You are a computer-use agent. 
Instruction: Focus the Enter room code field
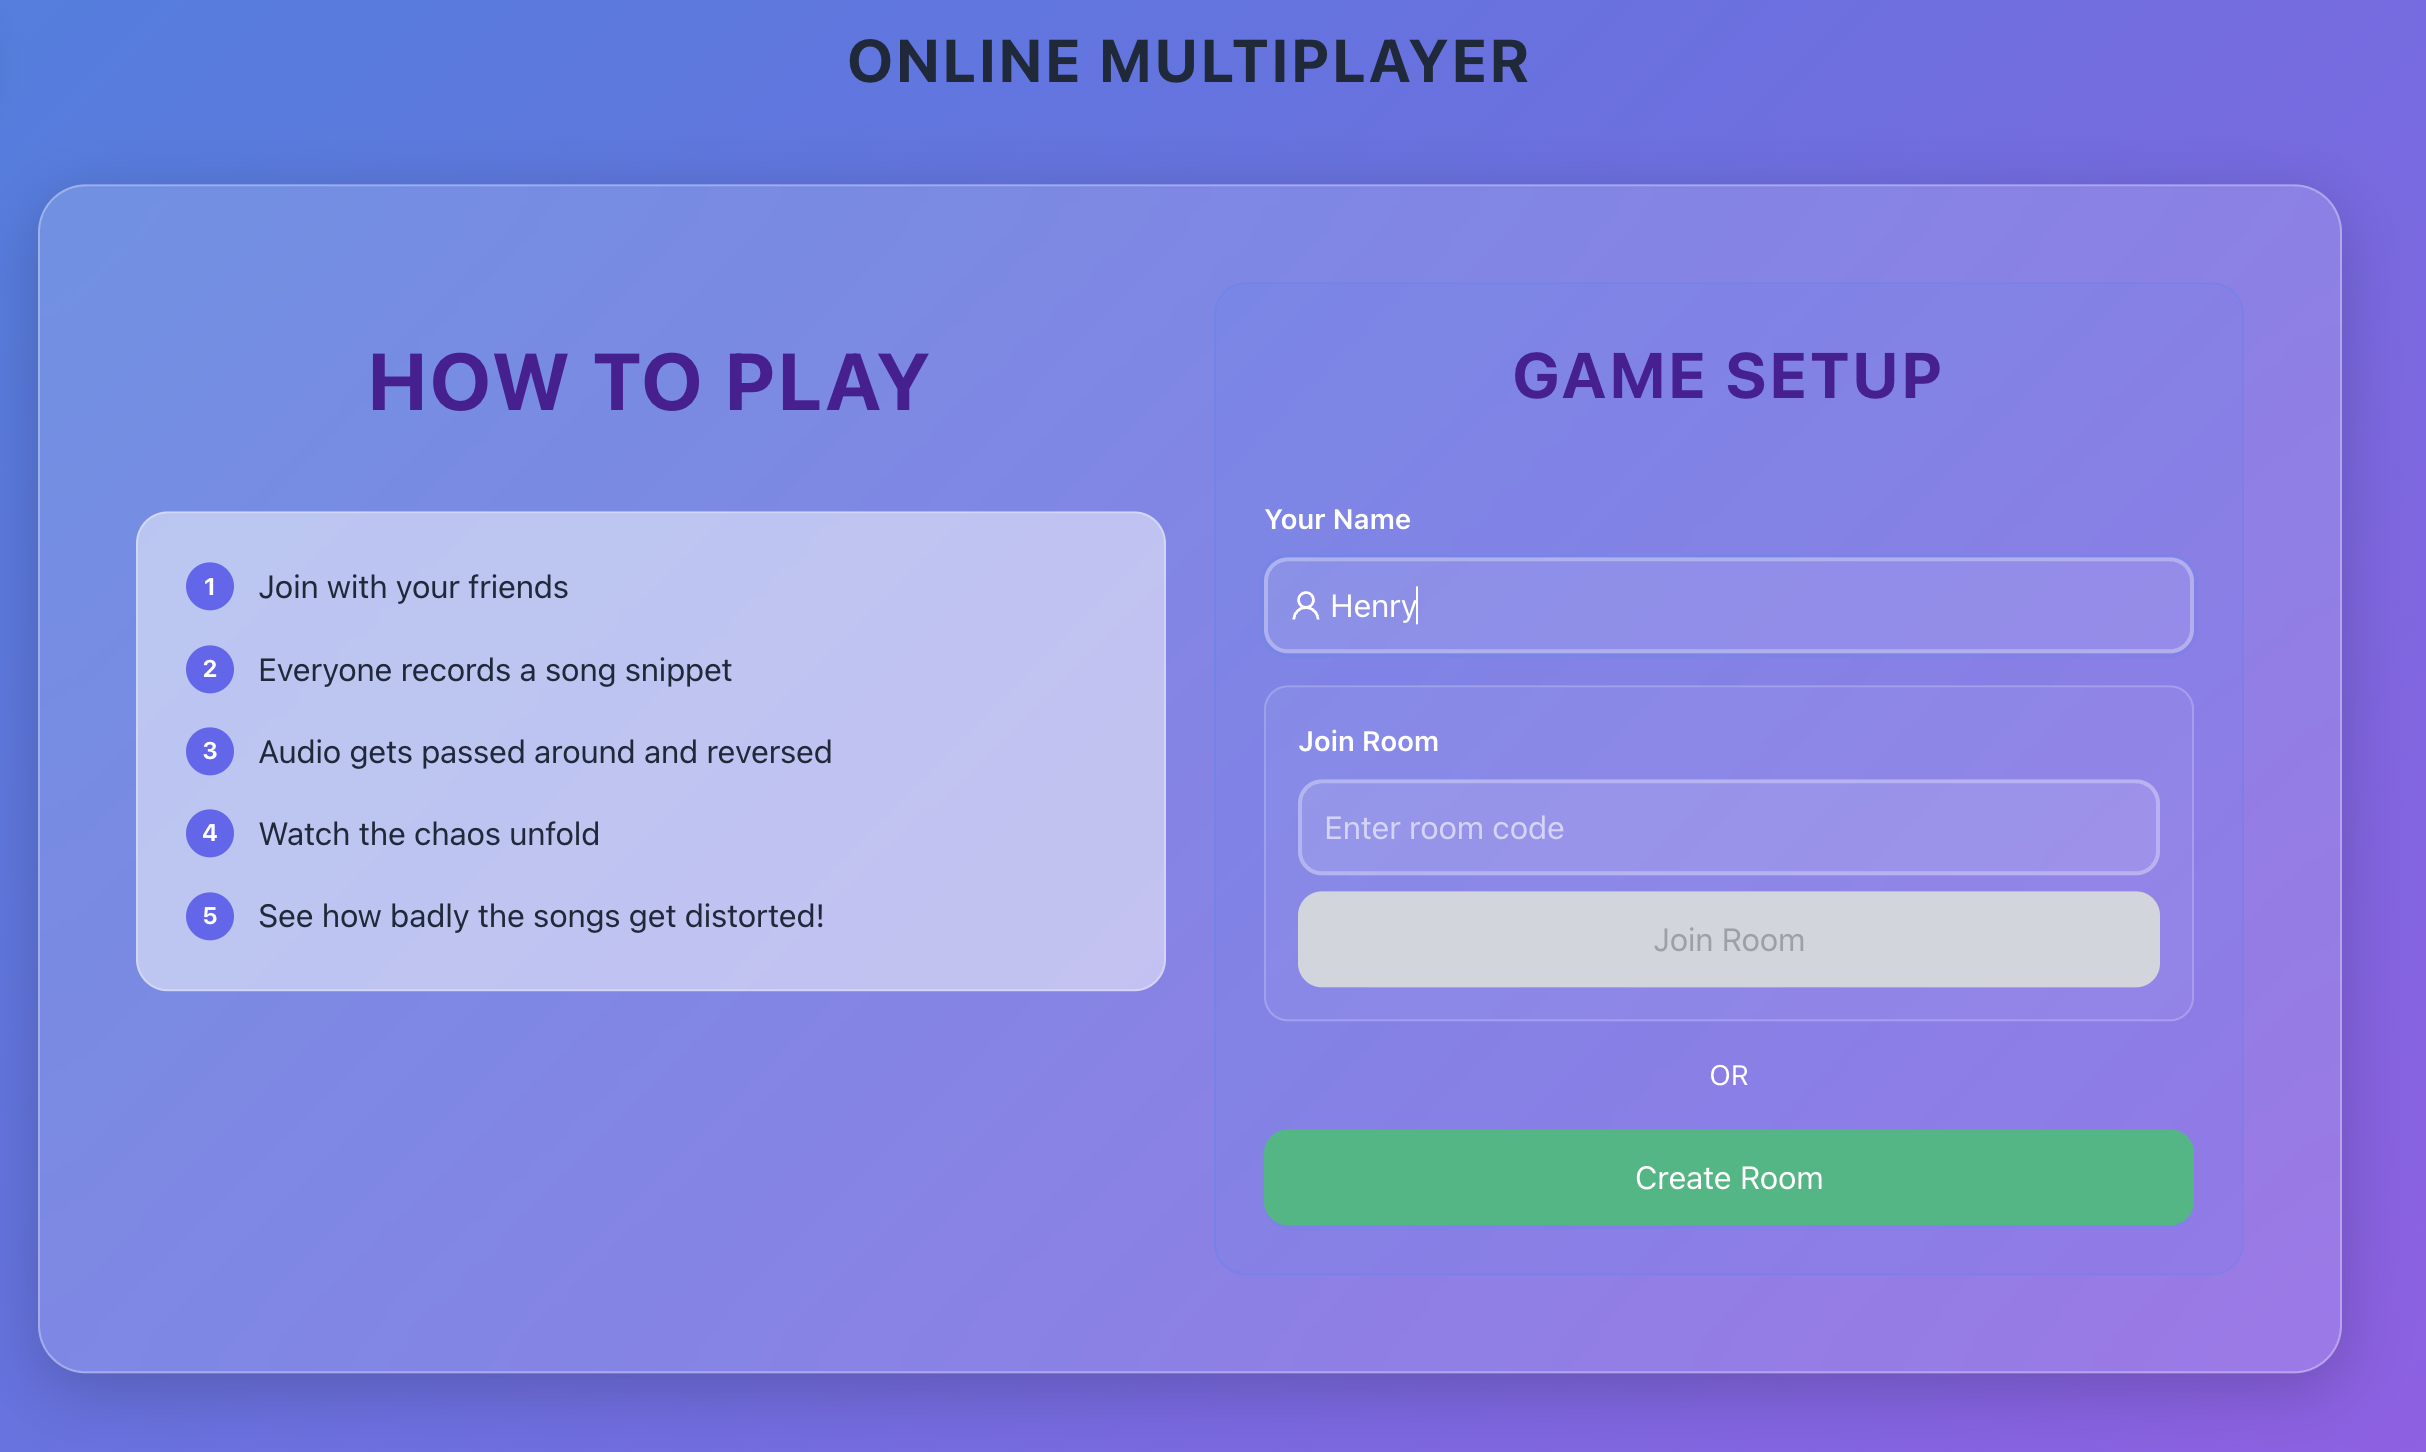1728,828
